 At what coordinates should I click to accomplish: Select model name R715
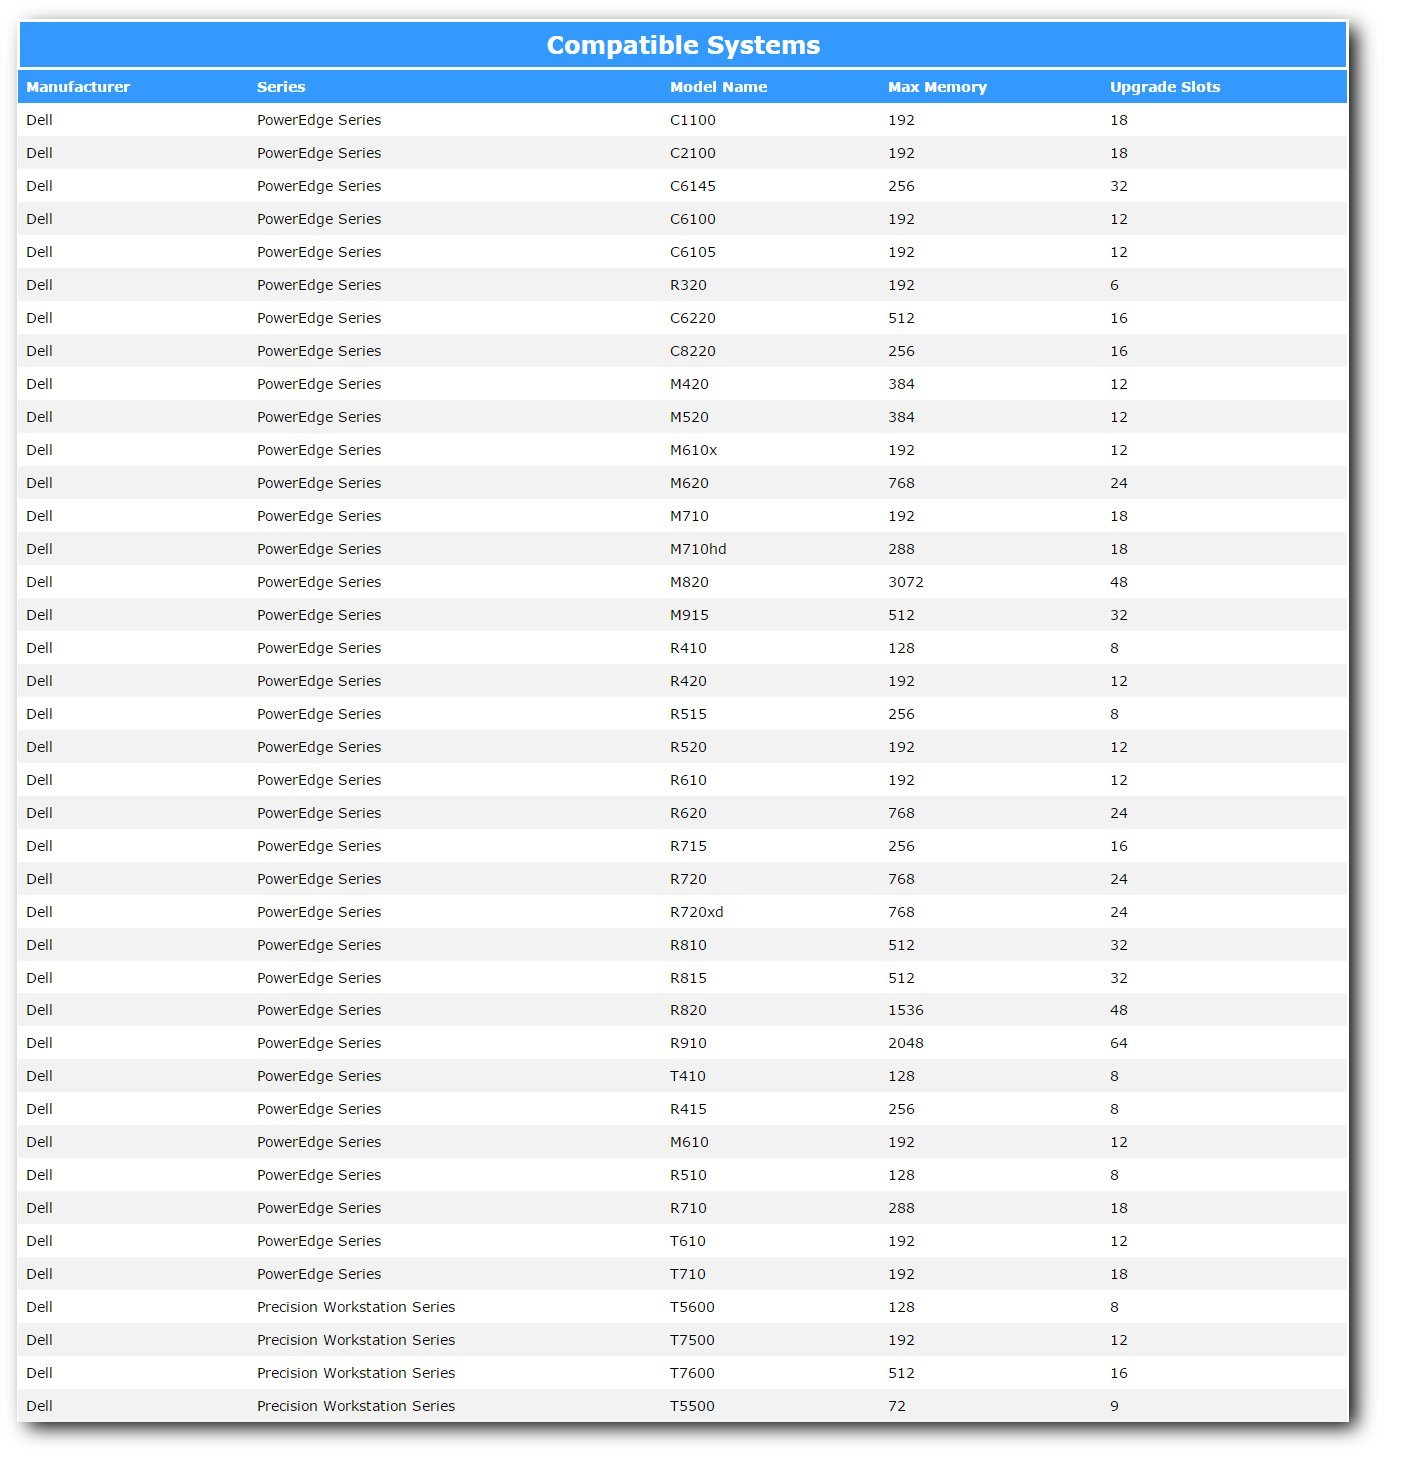pos(688,846)
